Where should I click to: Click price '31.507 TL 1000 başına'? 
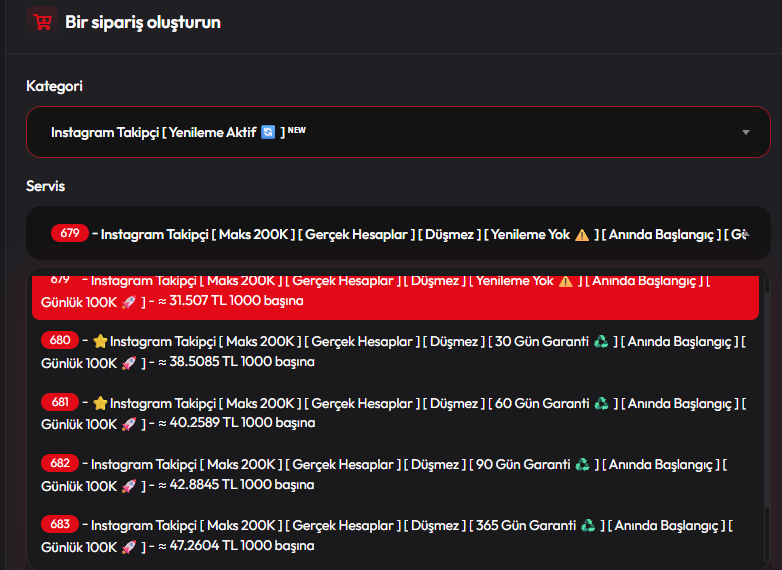pos(236,301)
